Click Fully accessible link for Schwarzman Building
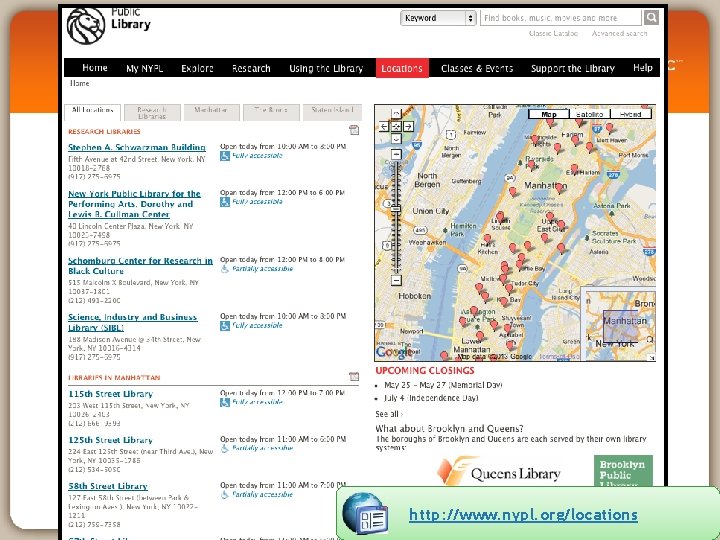 coord(257,156)
